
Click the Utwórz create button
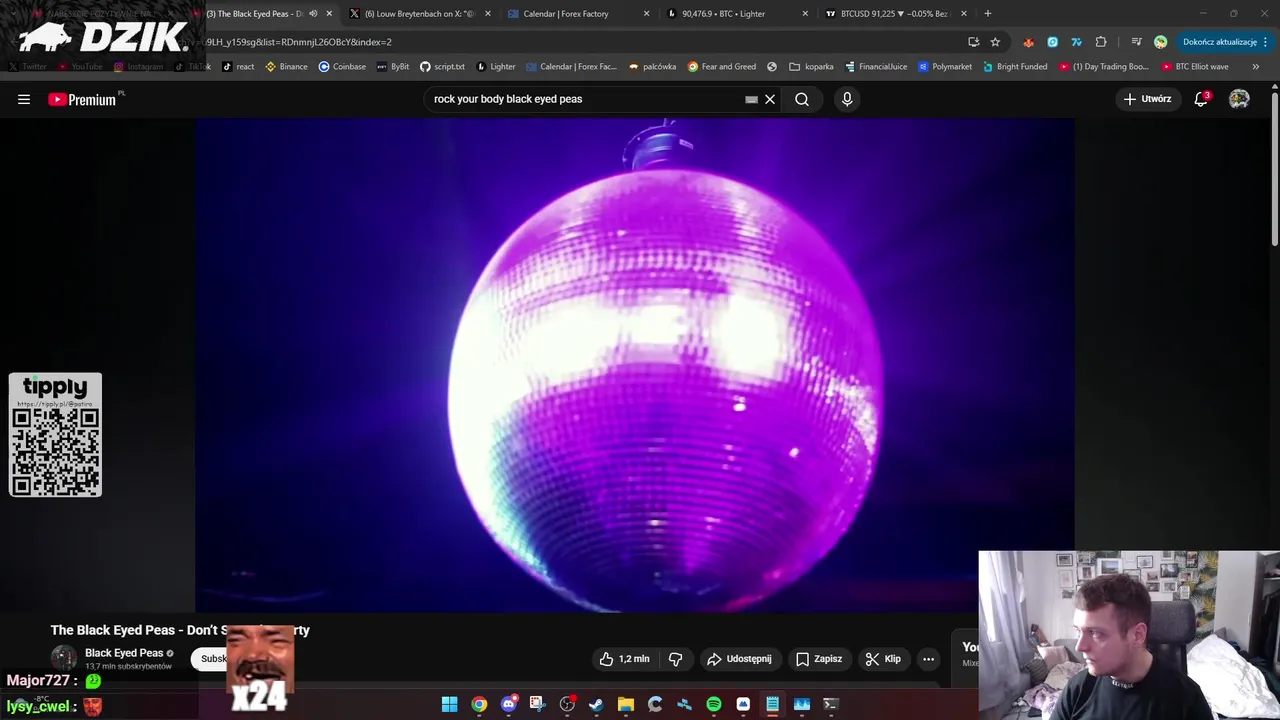(1147, 99)
